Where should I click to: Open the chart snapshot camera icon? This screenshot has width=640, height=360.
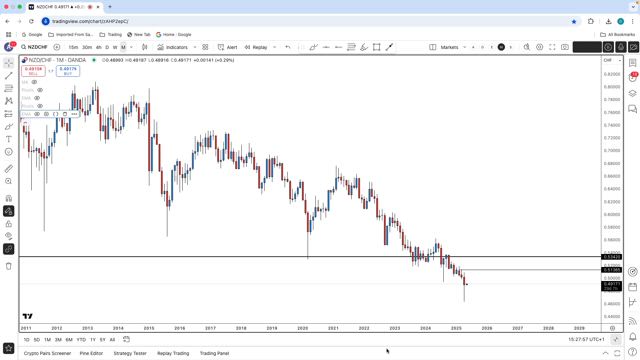tap(565, 47)
